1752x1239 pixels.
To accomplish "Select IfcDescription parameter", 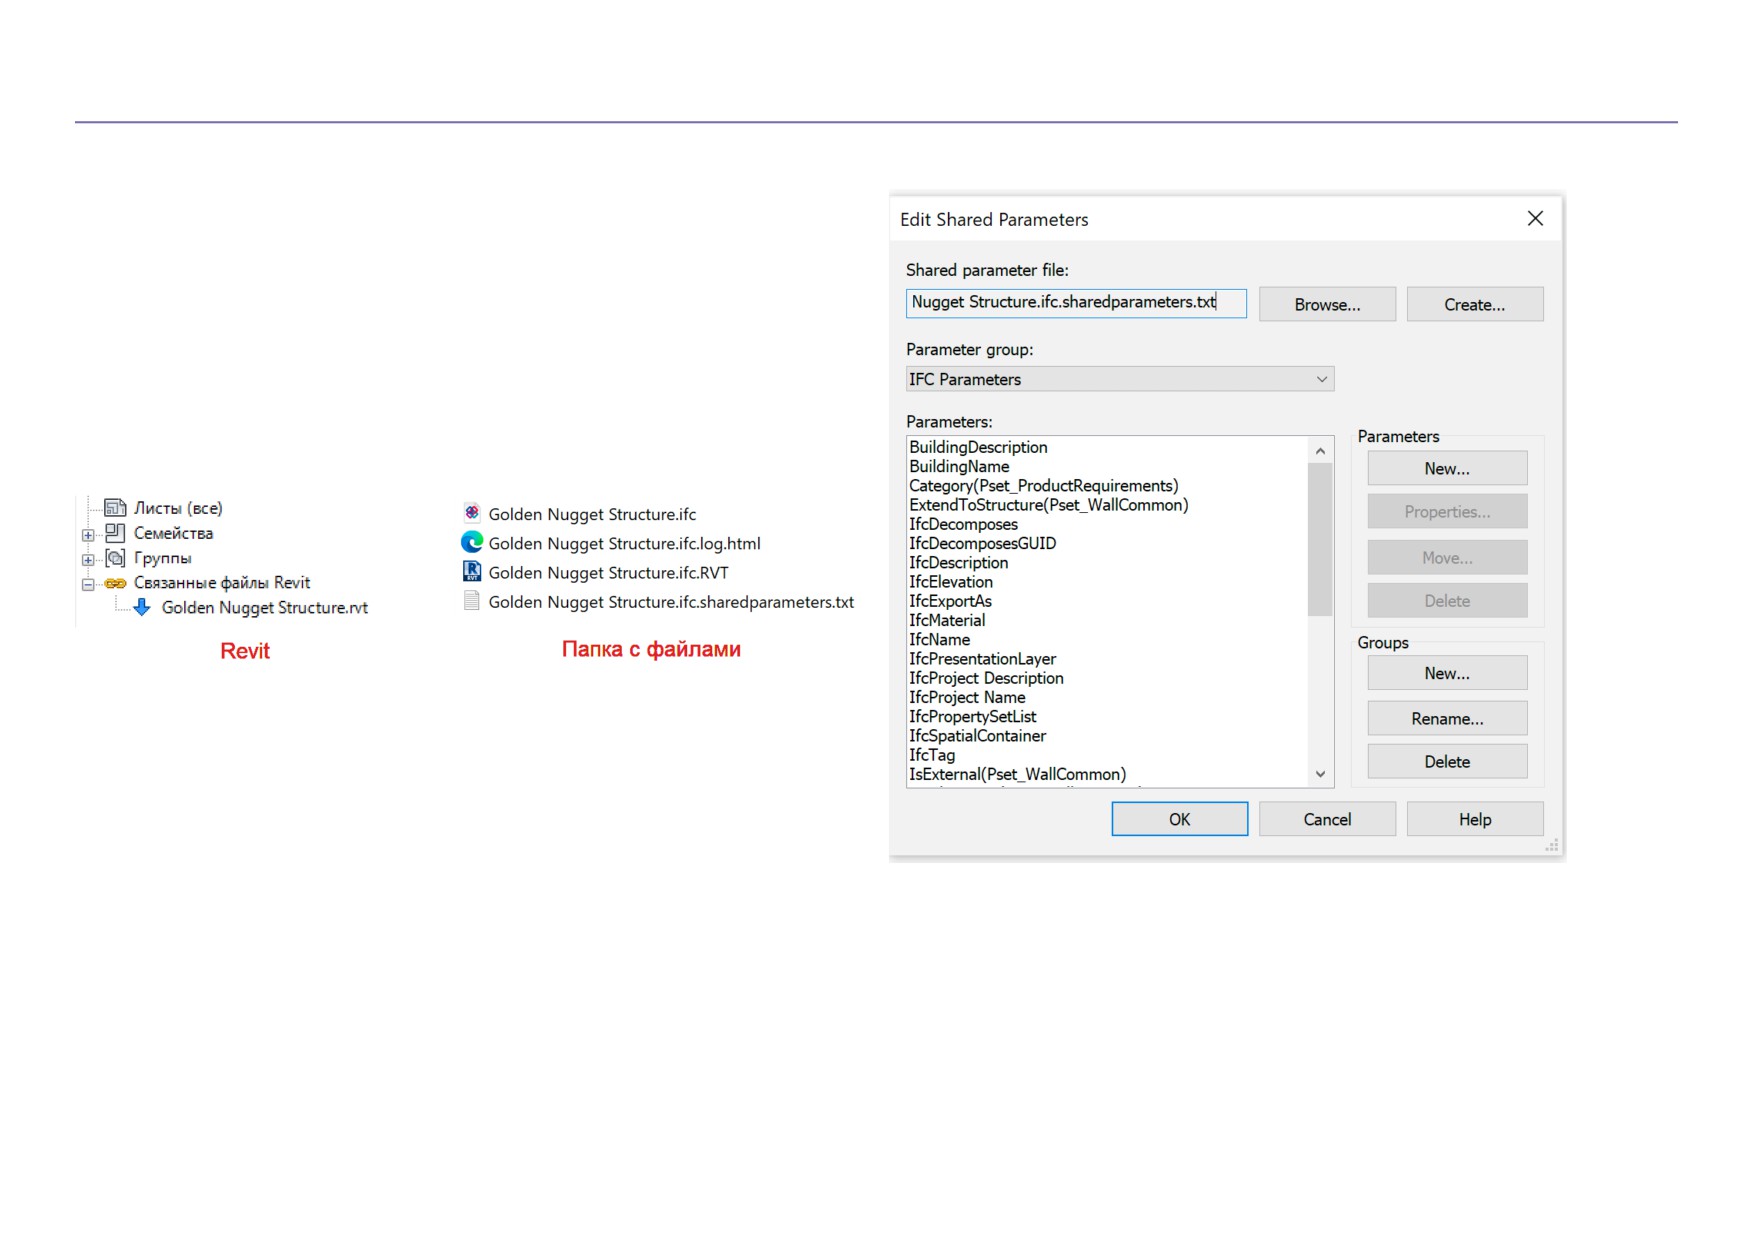I will 958,562.
